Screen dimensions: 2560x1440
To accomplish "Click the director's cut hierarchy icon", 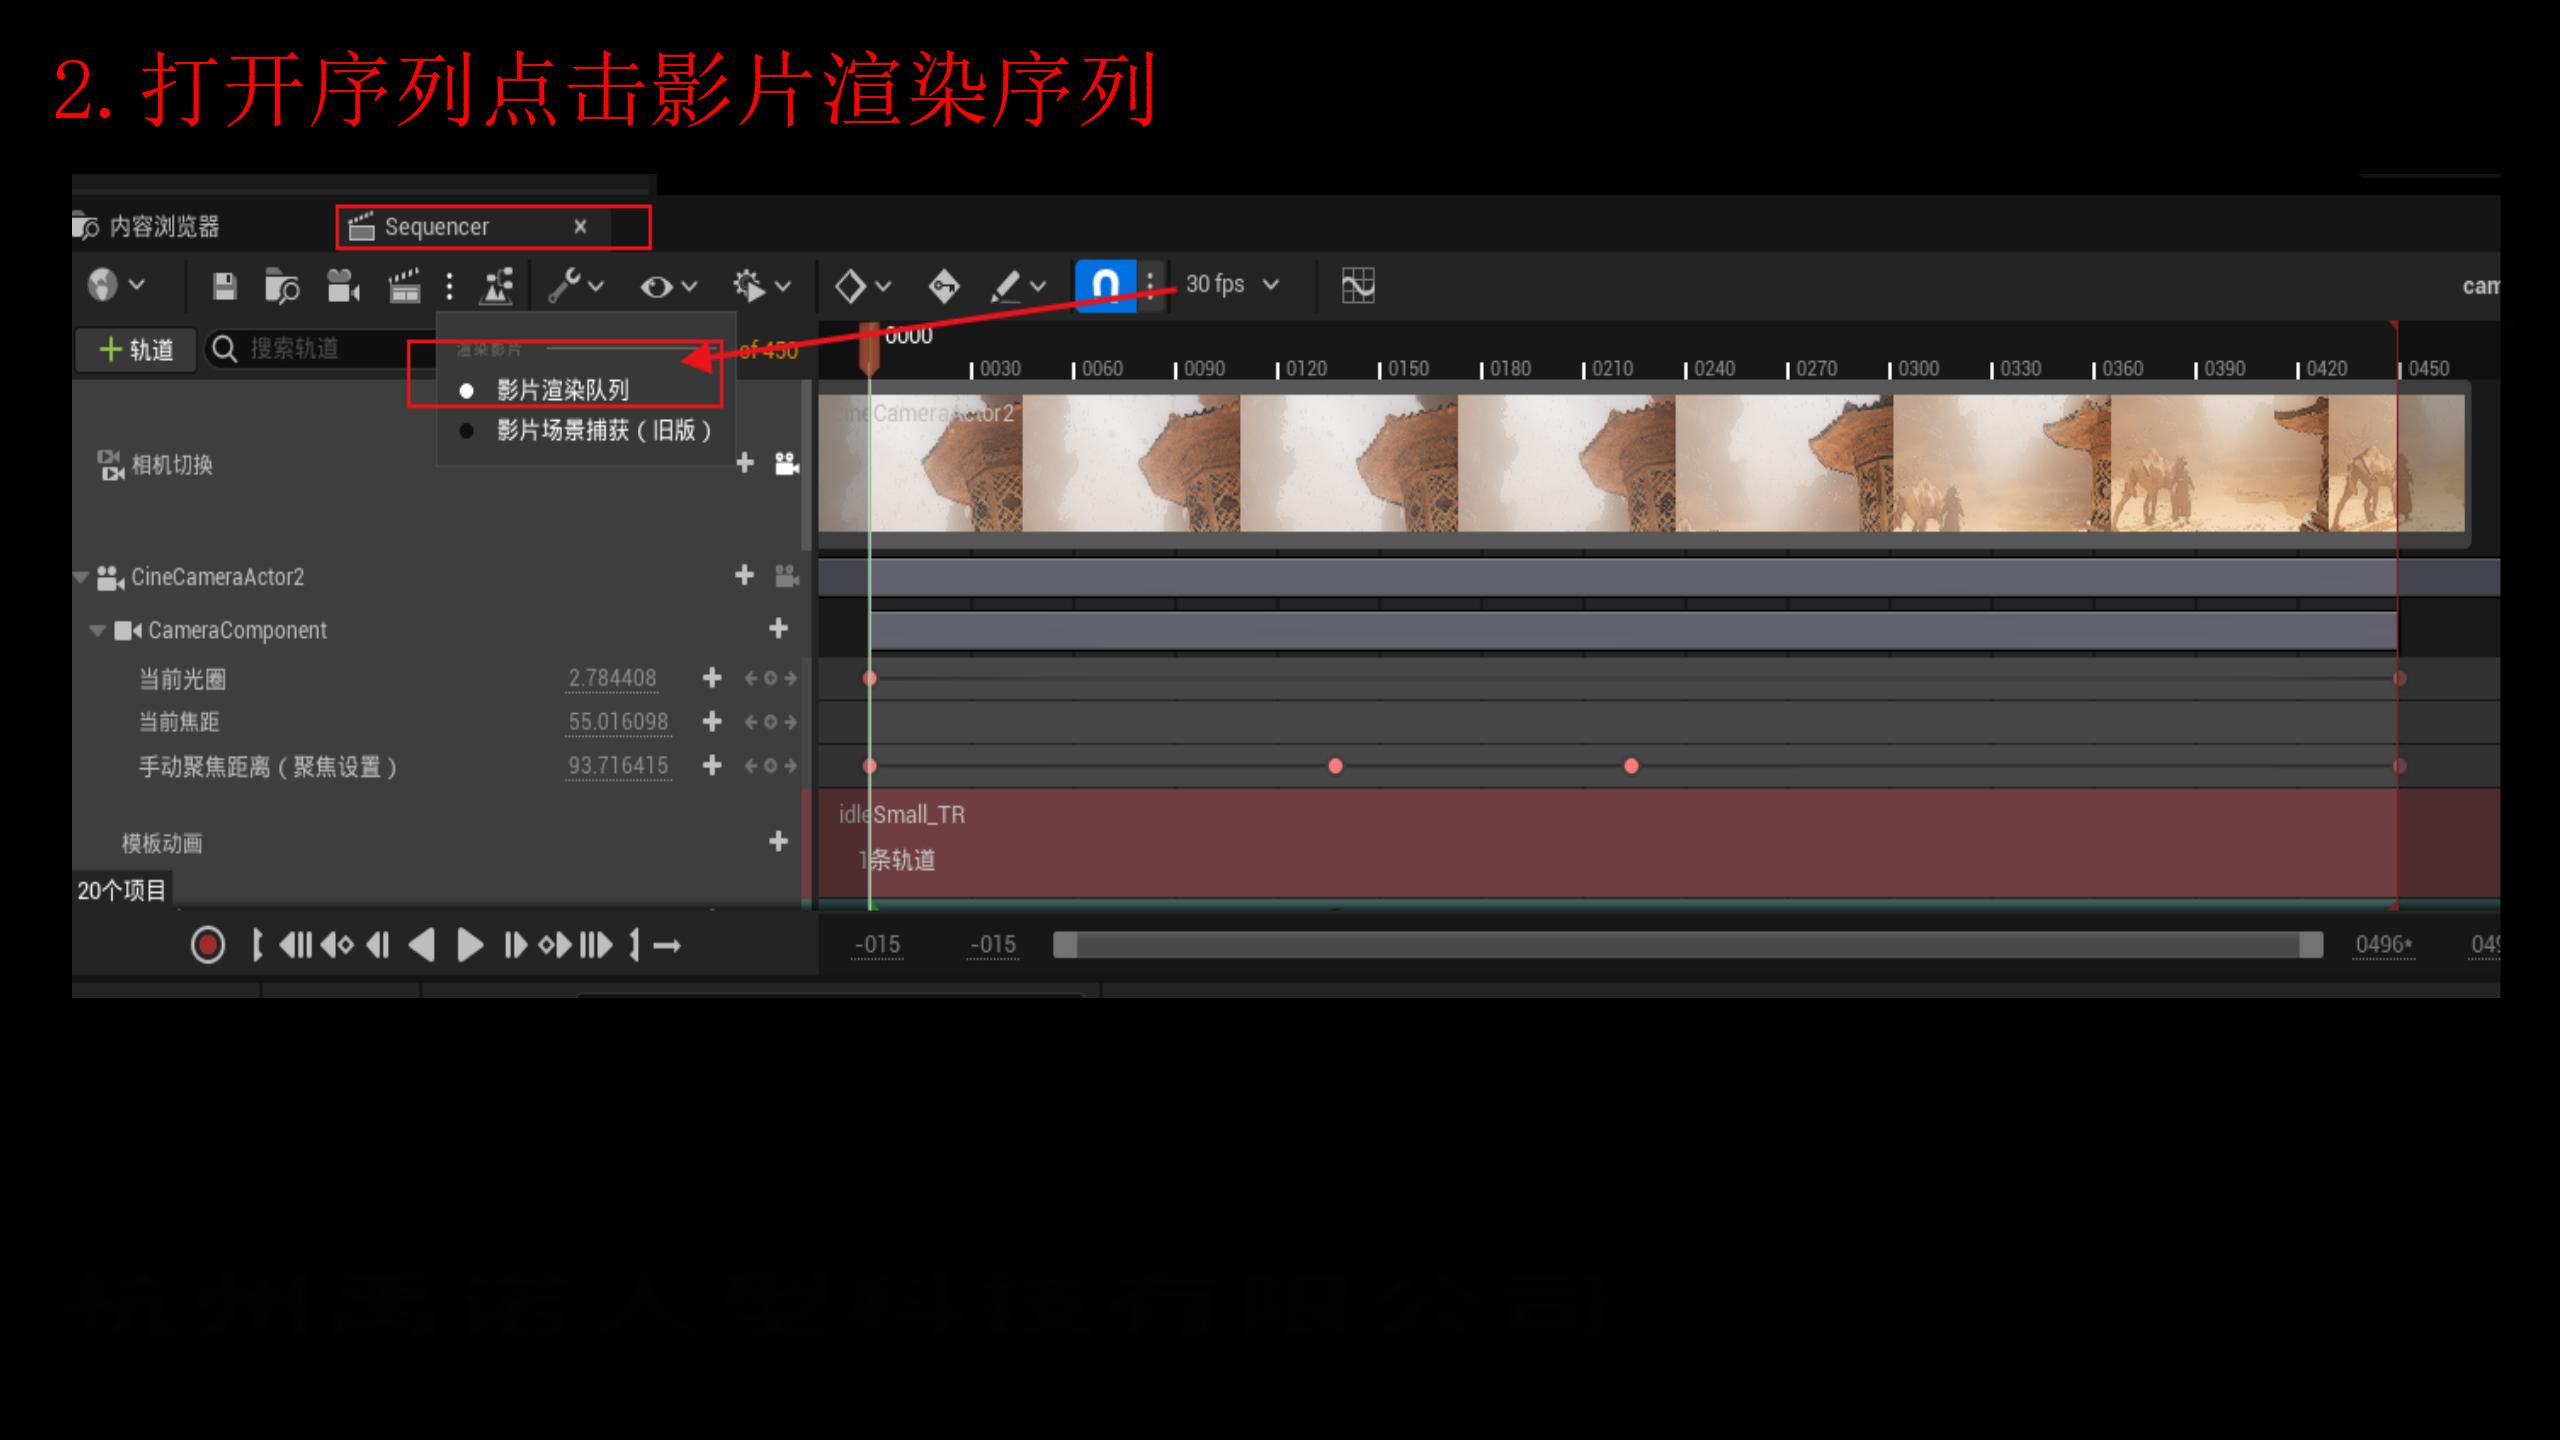I will tap(497, 287).
